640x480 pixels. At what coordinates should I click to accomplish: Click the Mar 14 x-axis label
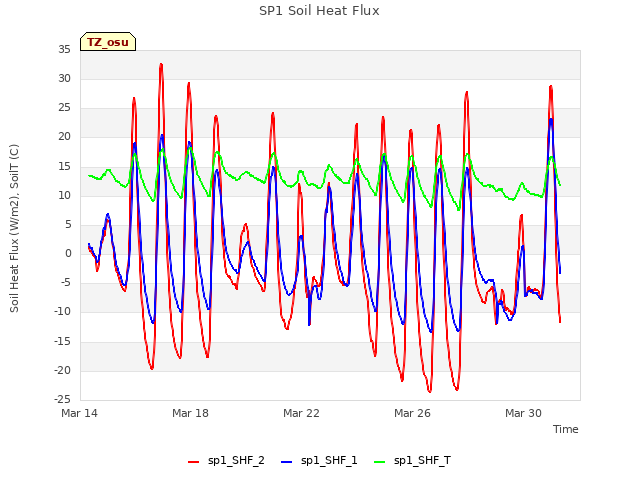pos(80,413)
